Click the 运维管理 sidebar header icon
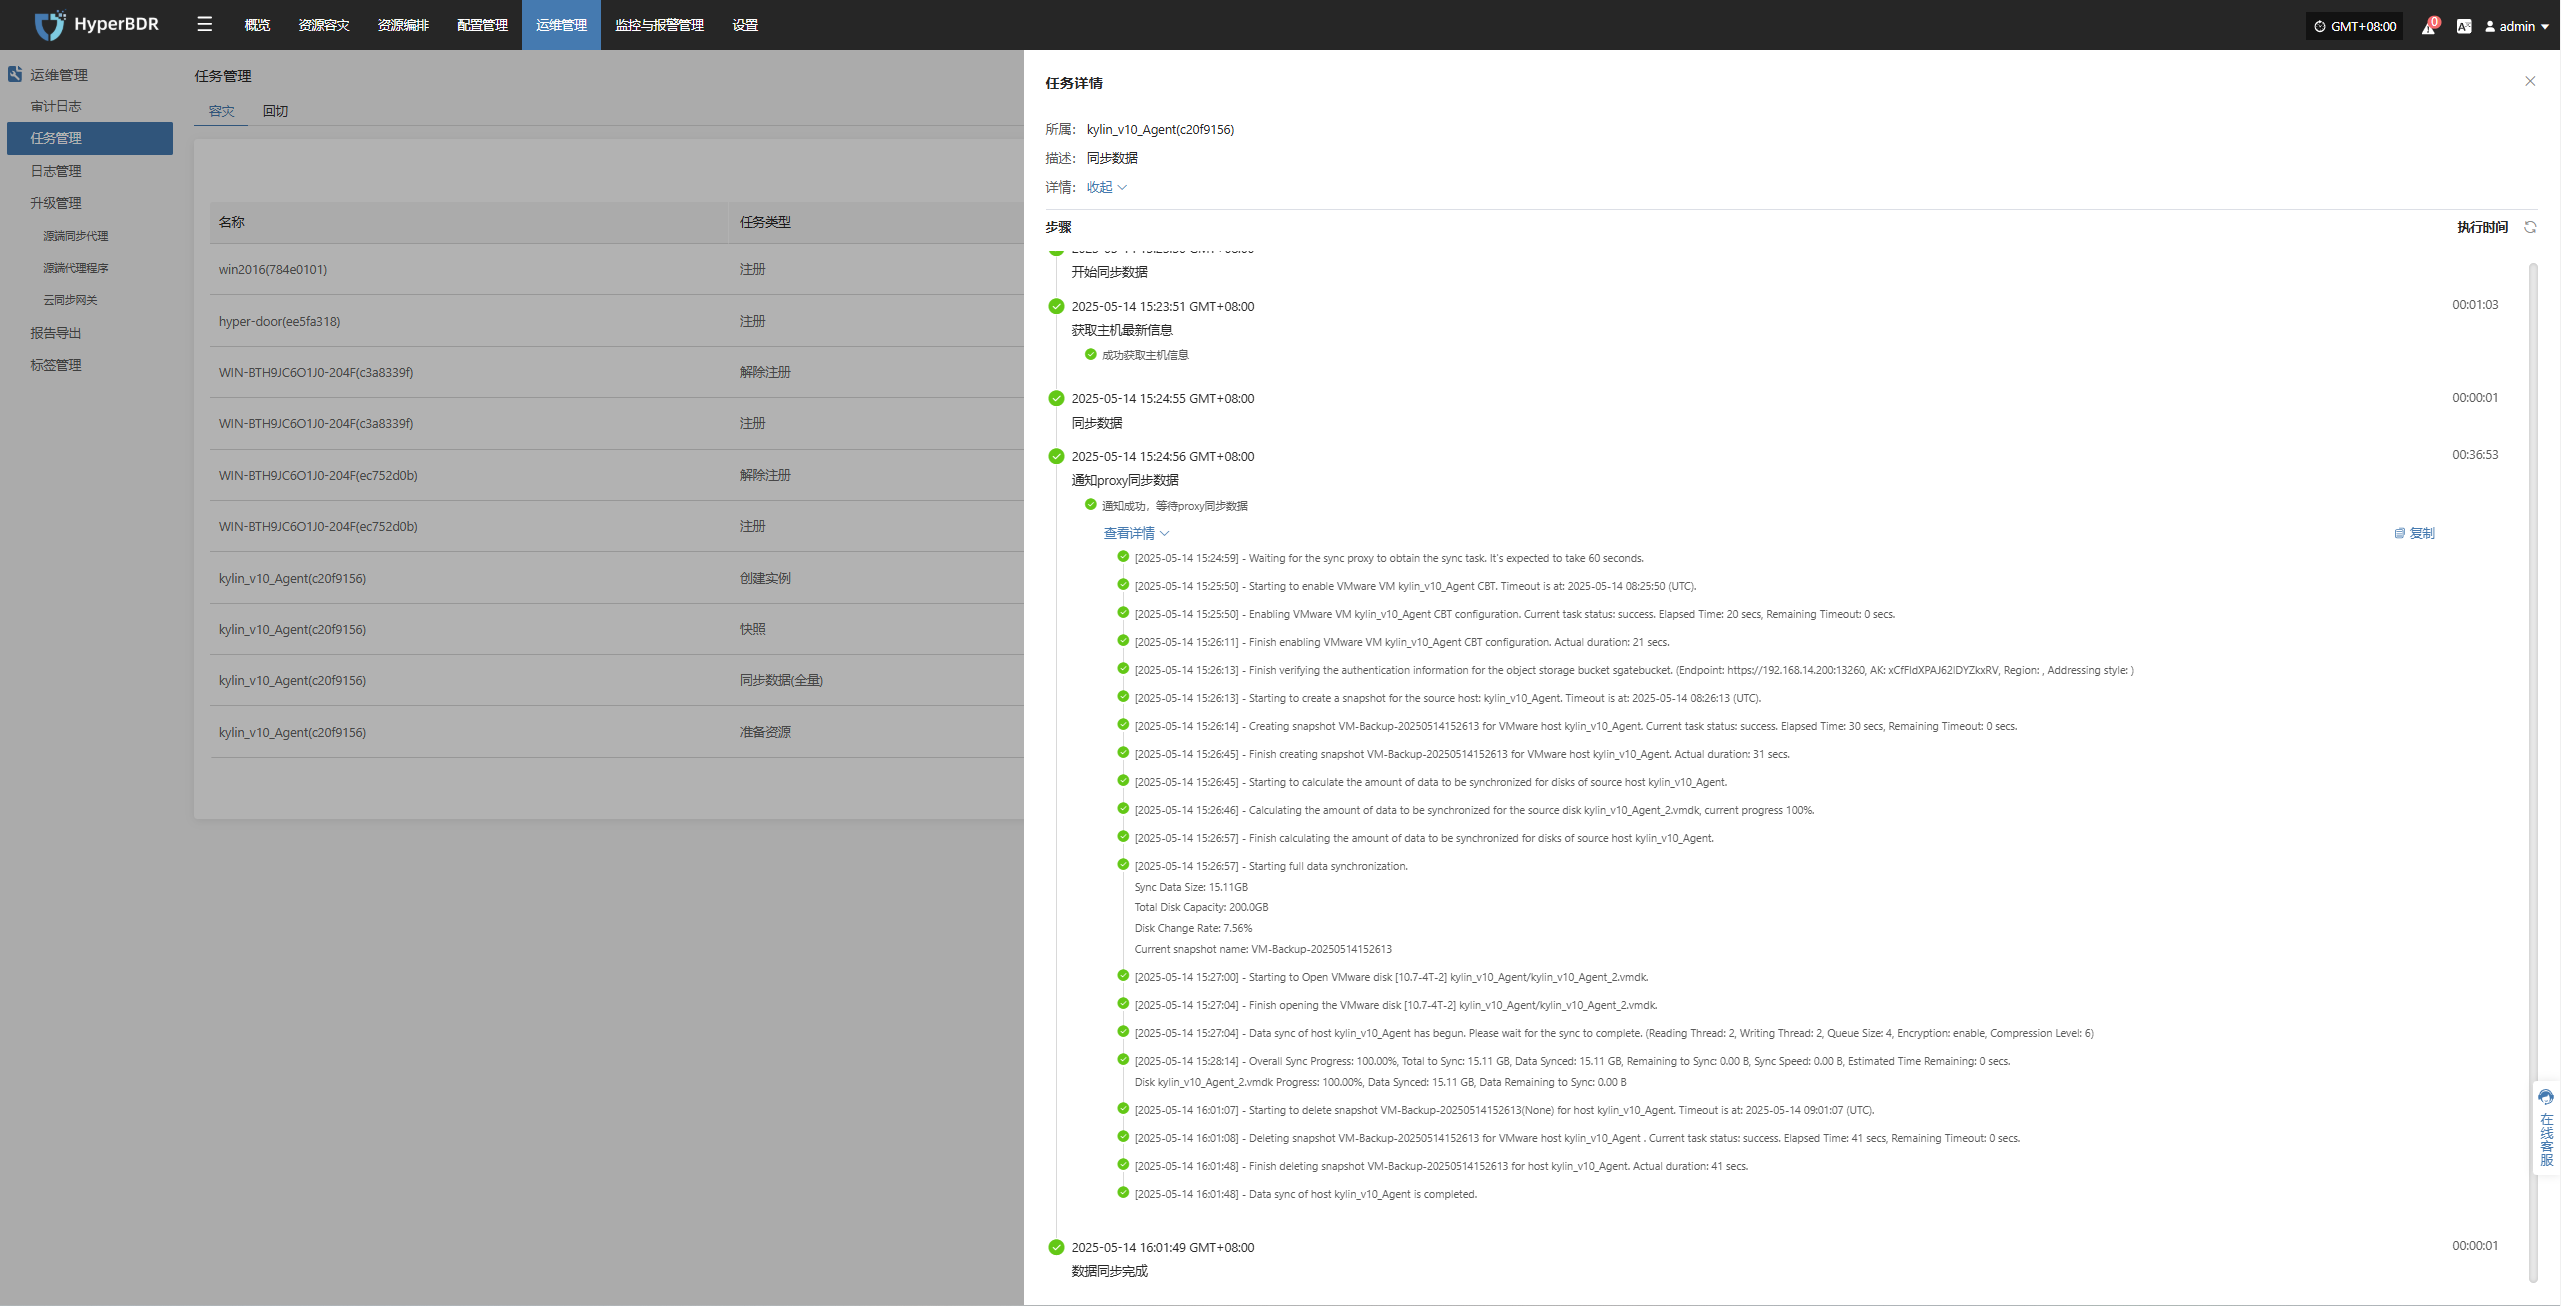 point(15,74)
